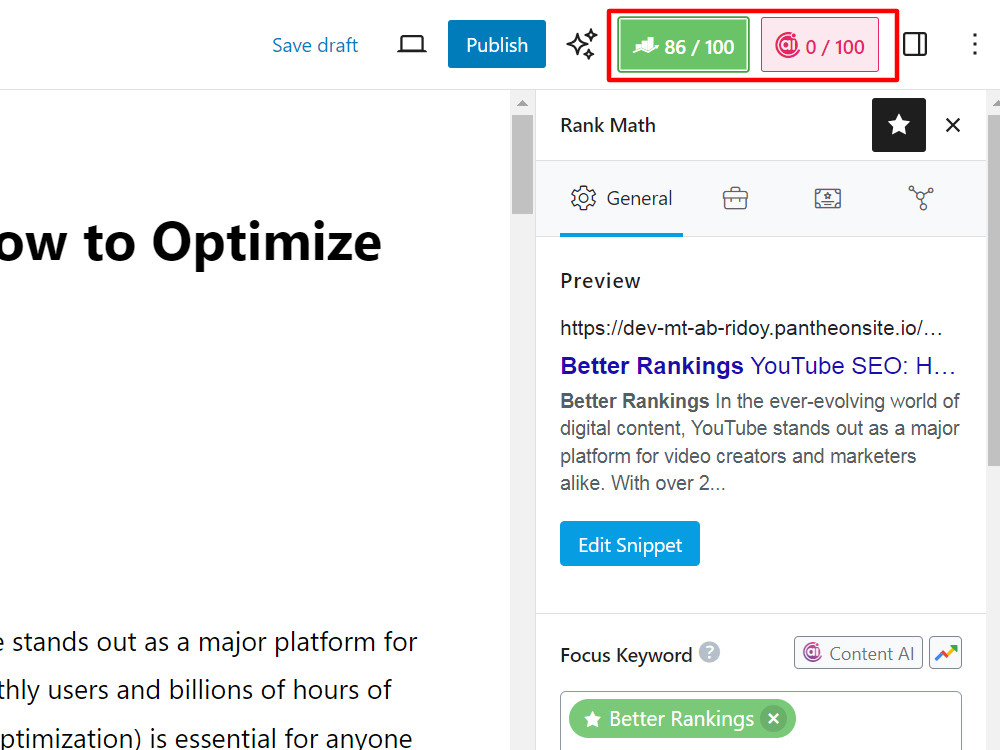Screen dimensions: 1000x750
Task: Click the preview URL text
Action: point(751,328)
